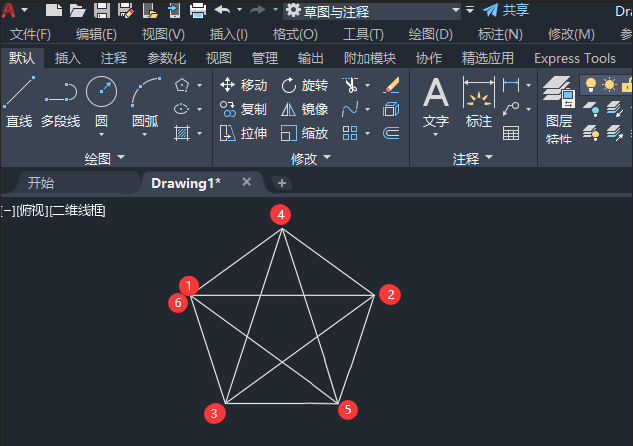Click the Hatch tool icon
633x446 pixels.
tap(182, 133)
